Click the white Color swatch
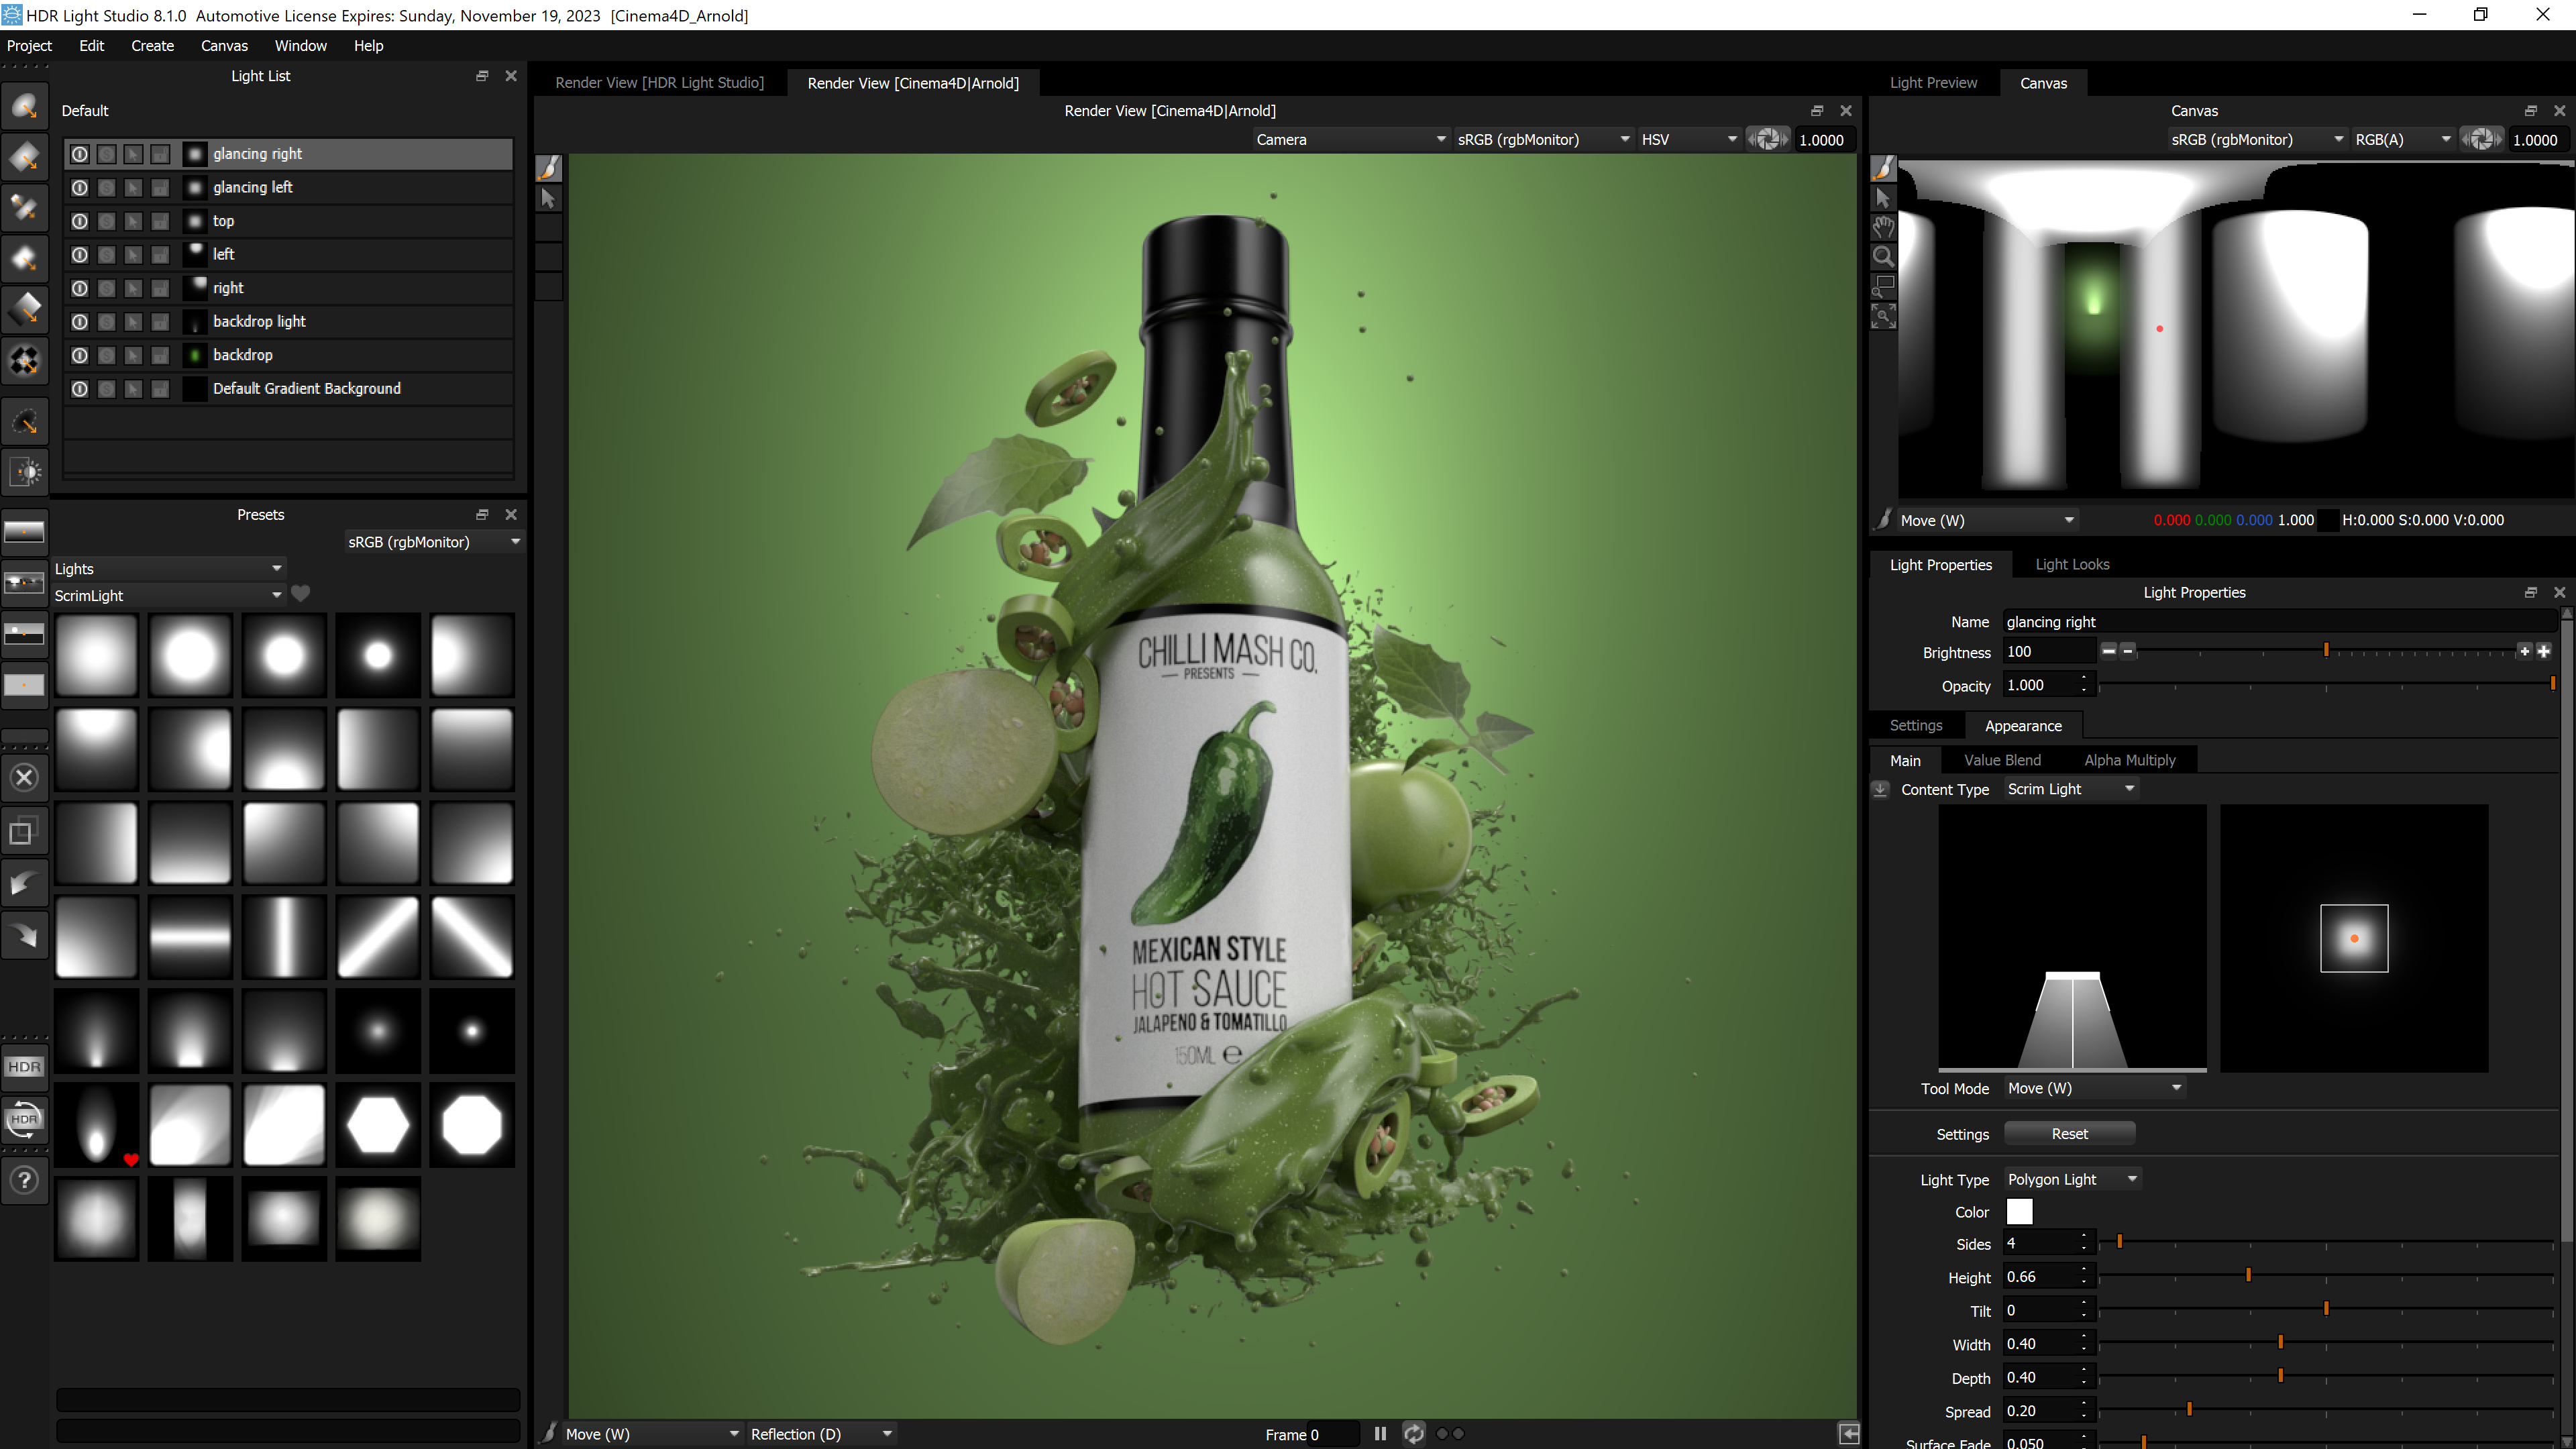 coord(2019,1212)
